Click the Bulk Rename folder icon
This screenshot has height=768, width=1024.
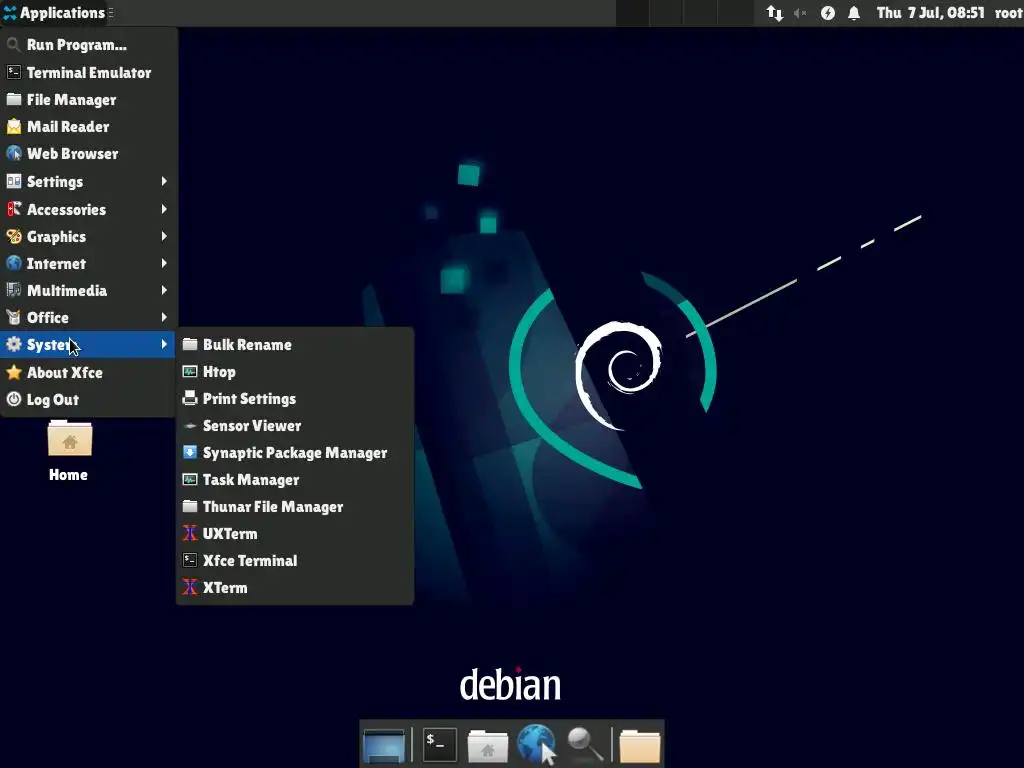(190, 344)
